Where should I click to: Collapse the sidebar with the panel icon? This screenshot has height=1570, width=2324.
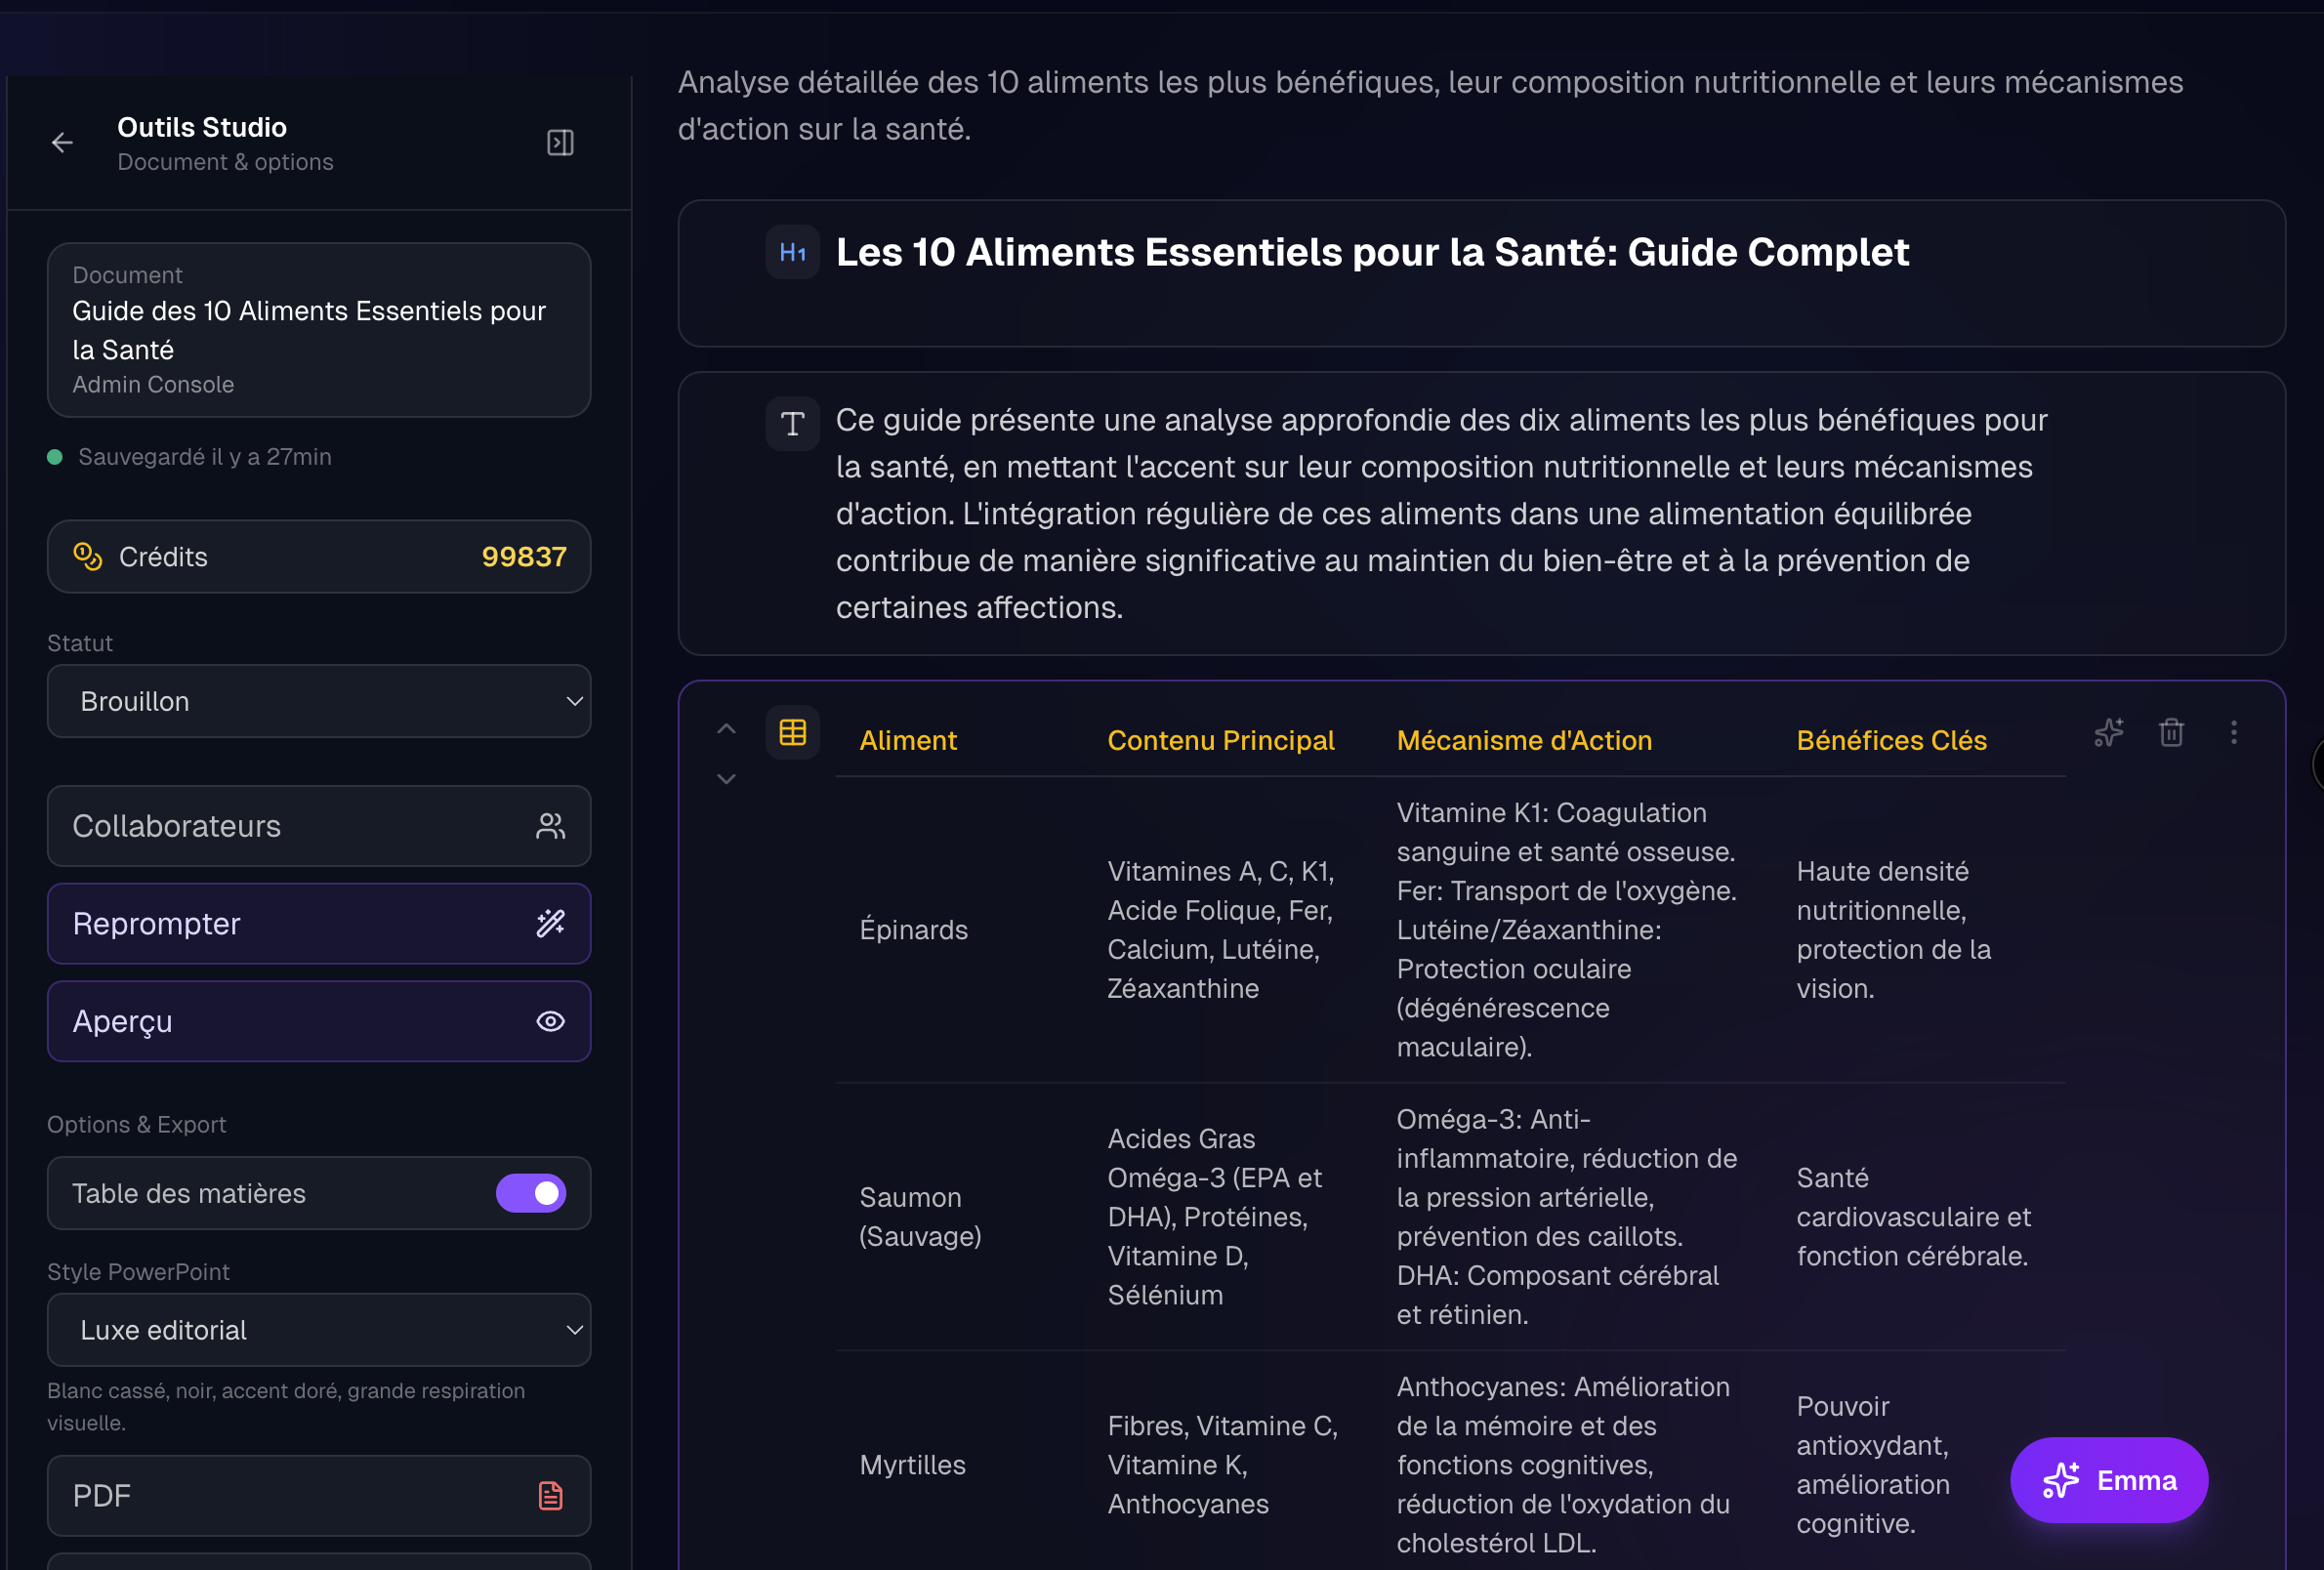[559, 143]
